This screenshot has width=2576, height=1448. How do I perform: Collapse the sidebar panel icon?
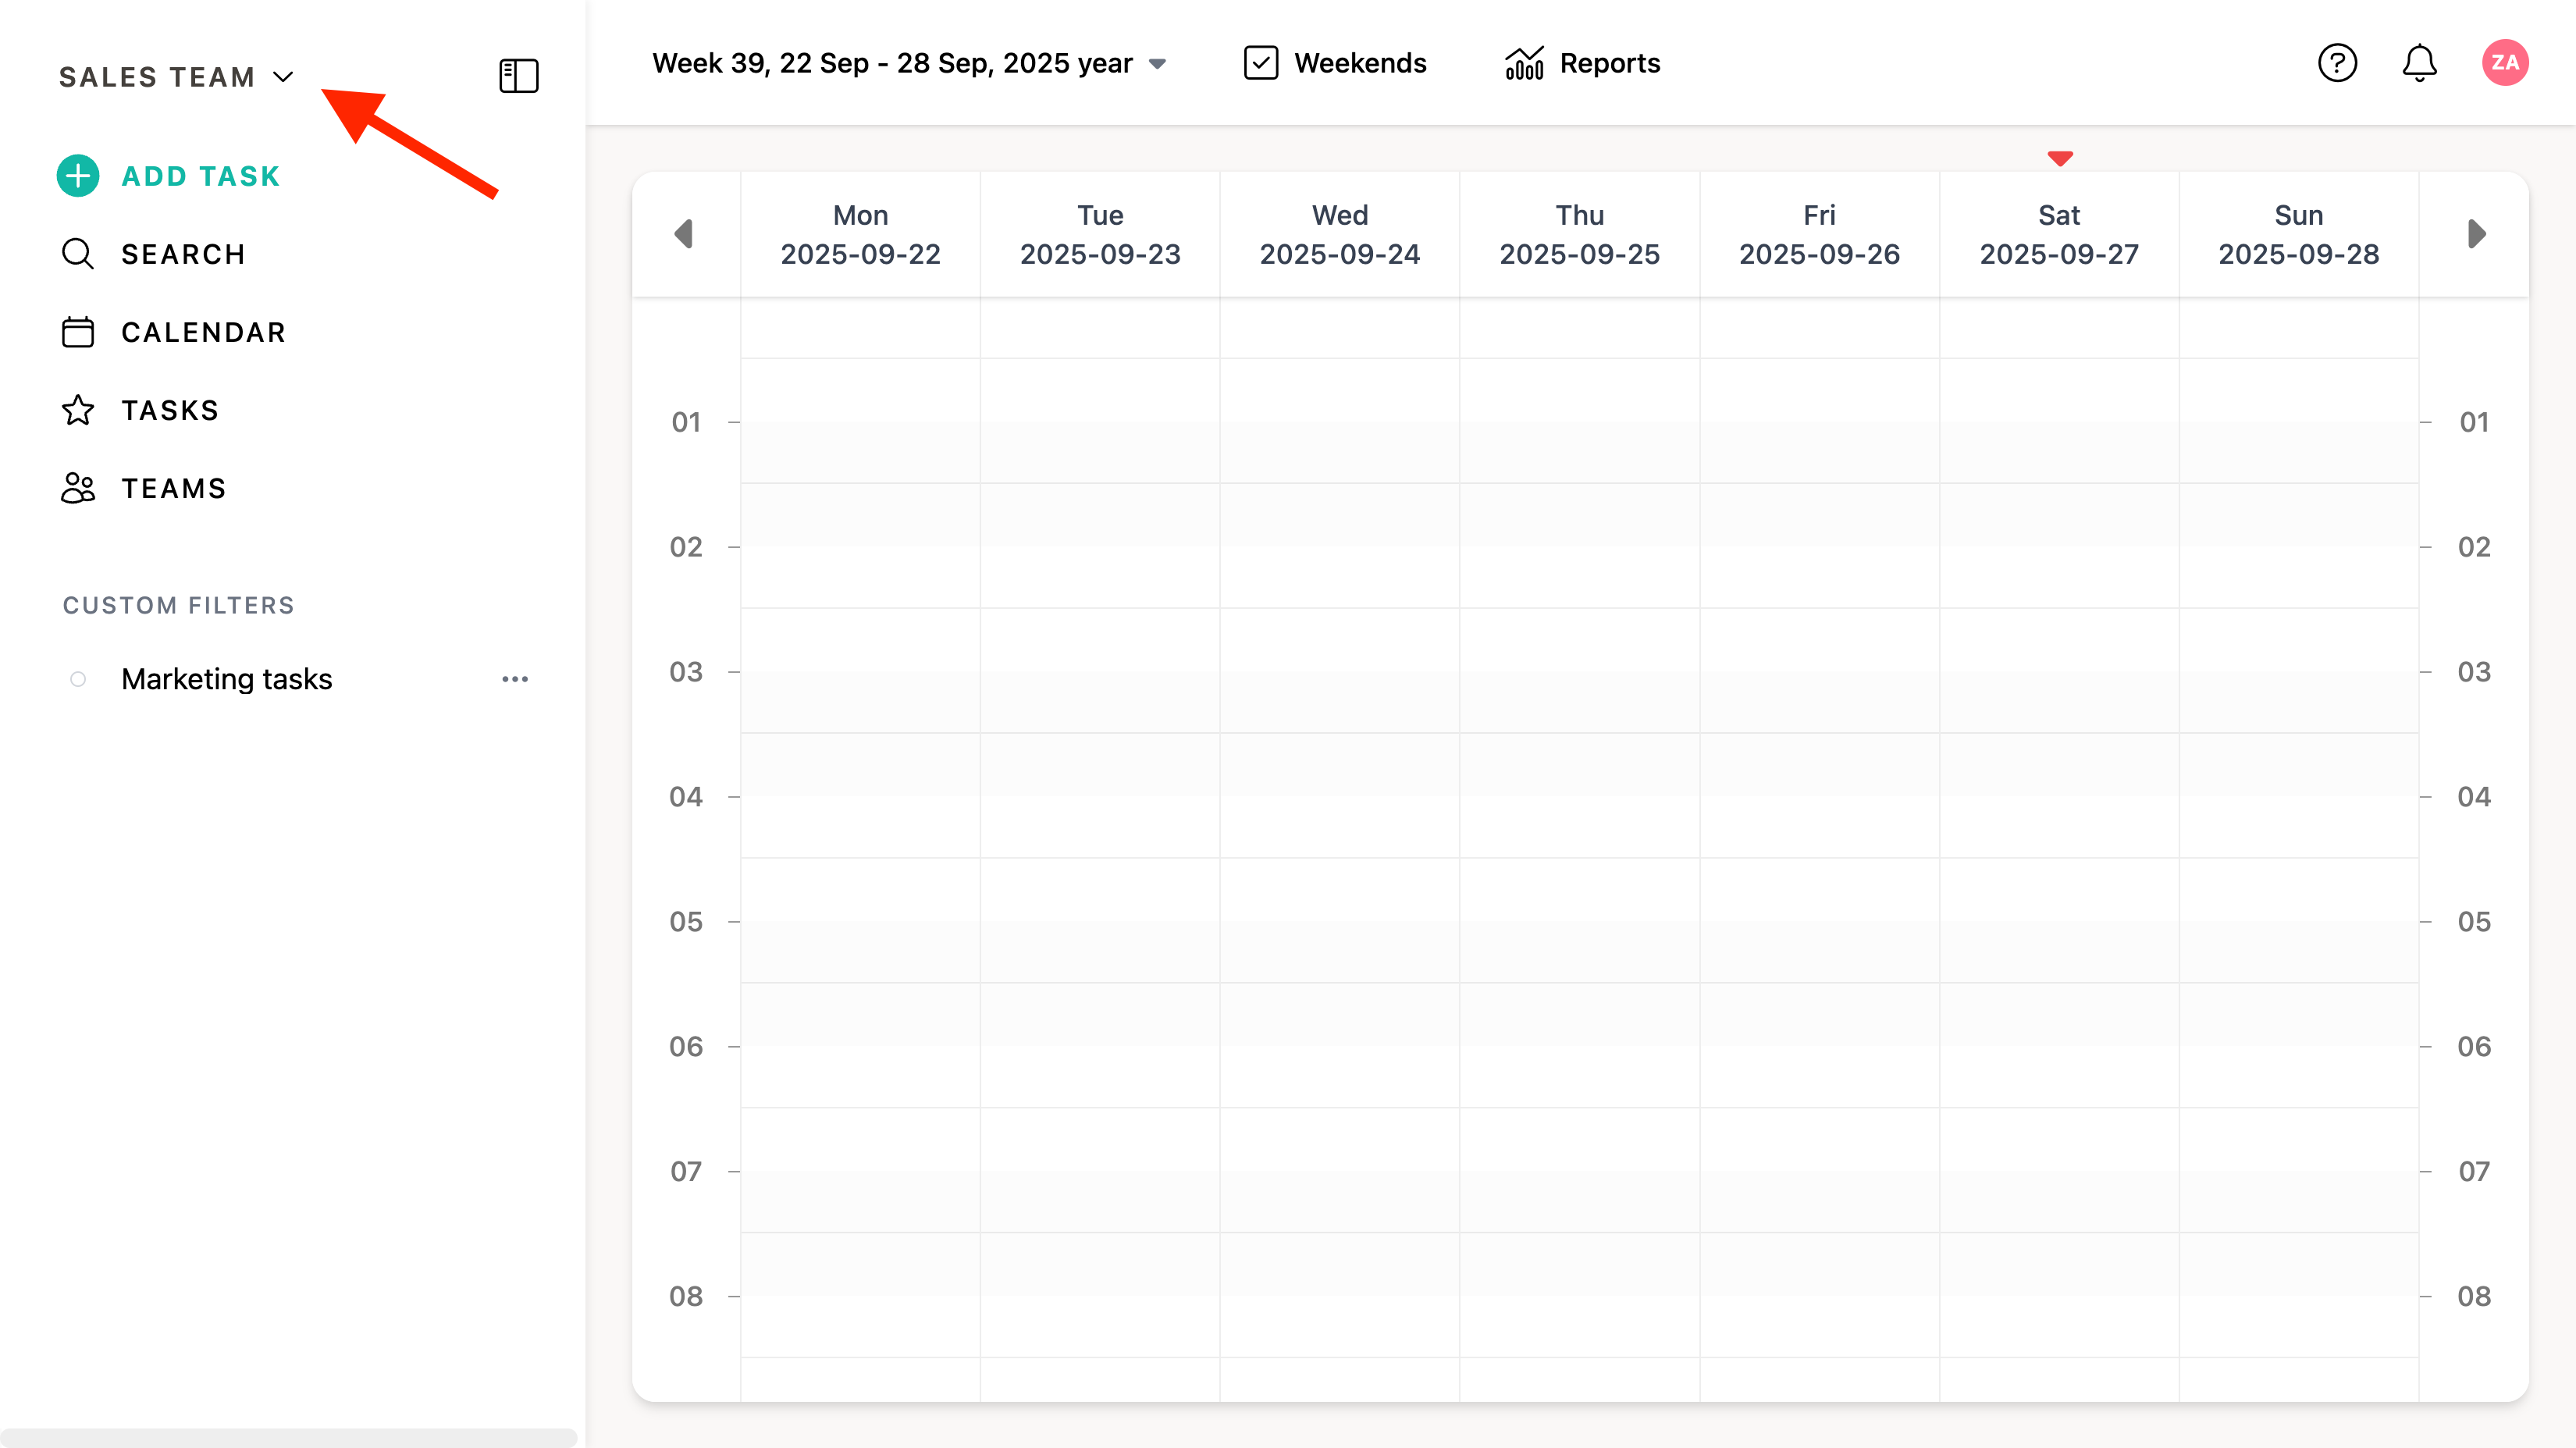point(518,76)
